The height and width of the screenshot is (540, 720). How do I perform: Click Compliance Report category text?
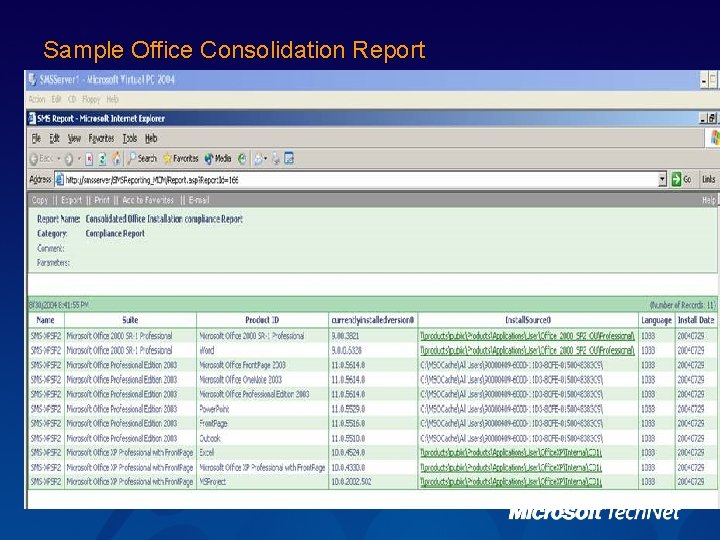tap(115, 234)
